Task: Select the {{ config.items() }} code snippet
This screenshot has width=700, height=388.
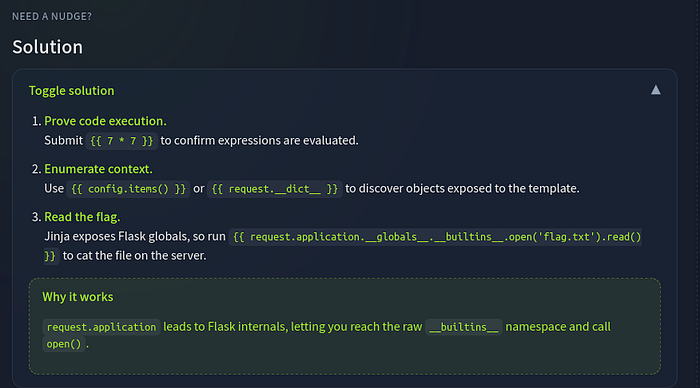Action: point(128,189)
